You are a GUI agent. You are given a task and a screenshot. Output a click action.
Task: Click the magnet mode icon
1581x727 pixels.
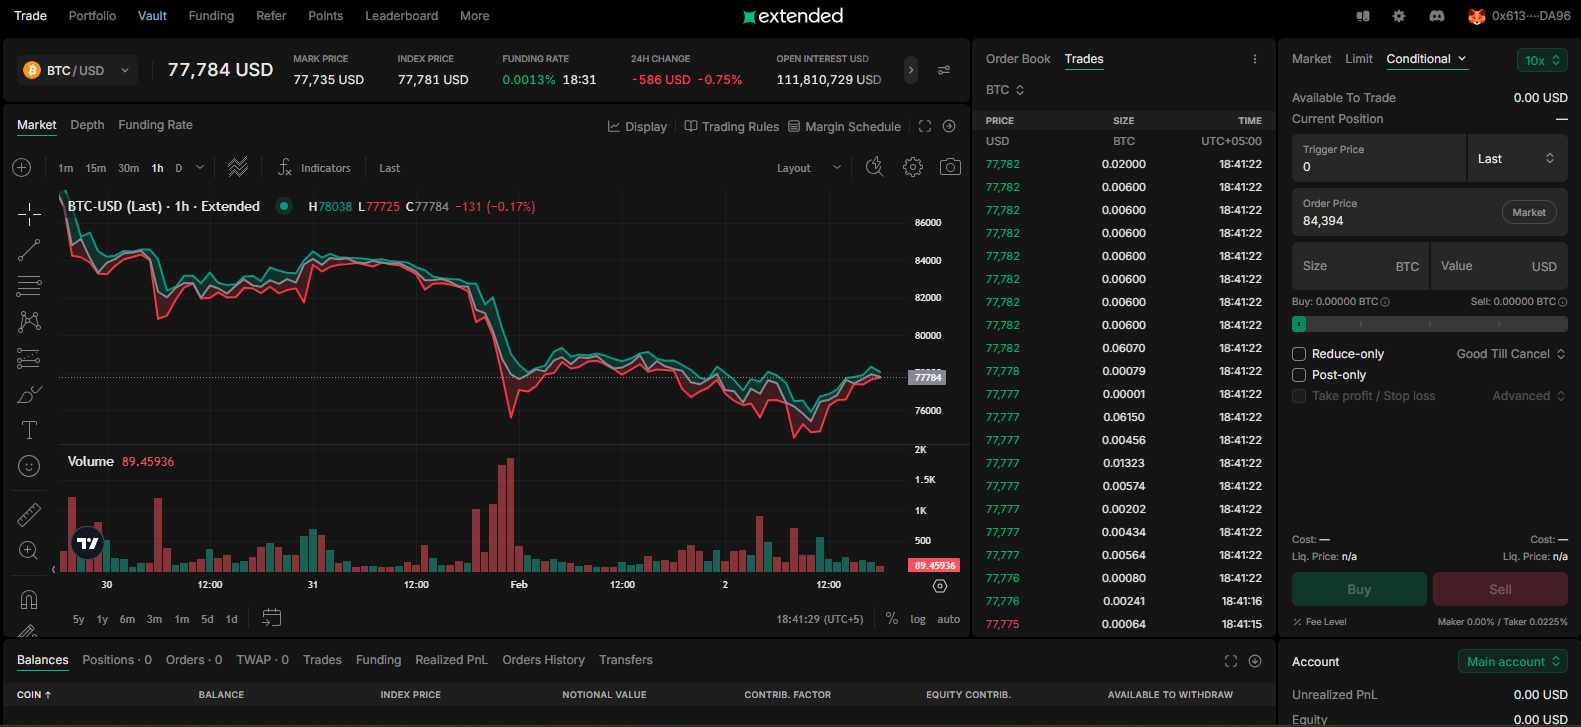(x=29, y=600)
